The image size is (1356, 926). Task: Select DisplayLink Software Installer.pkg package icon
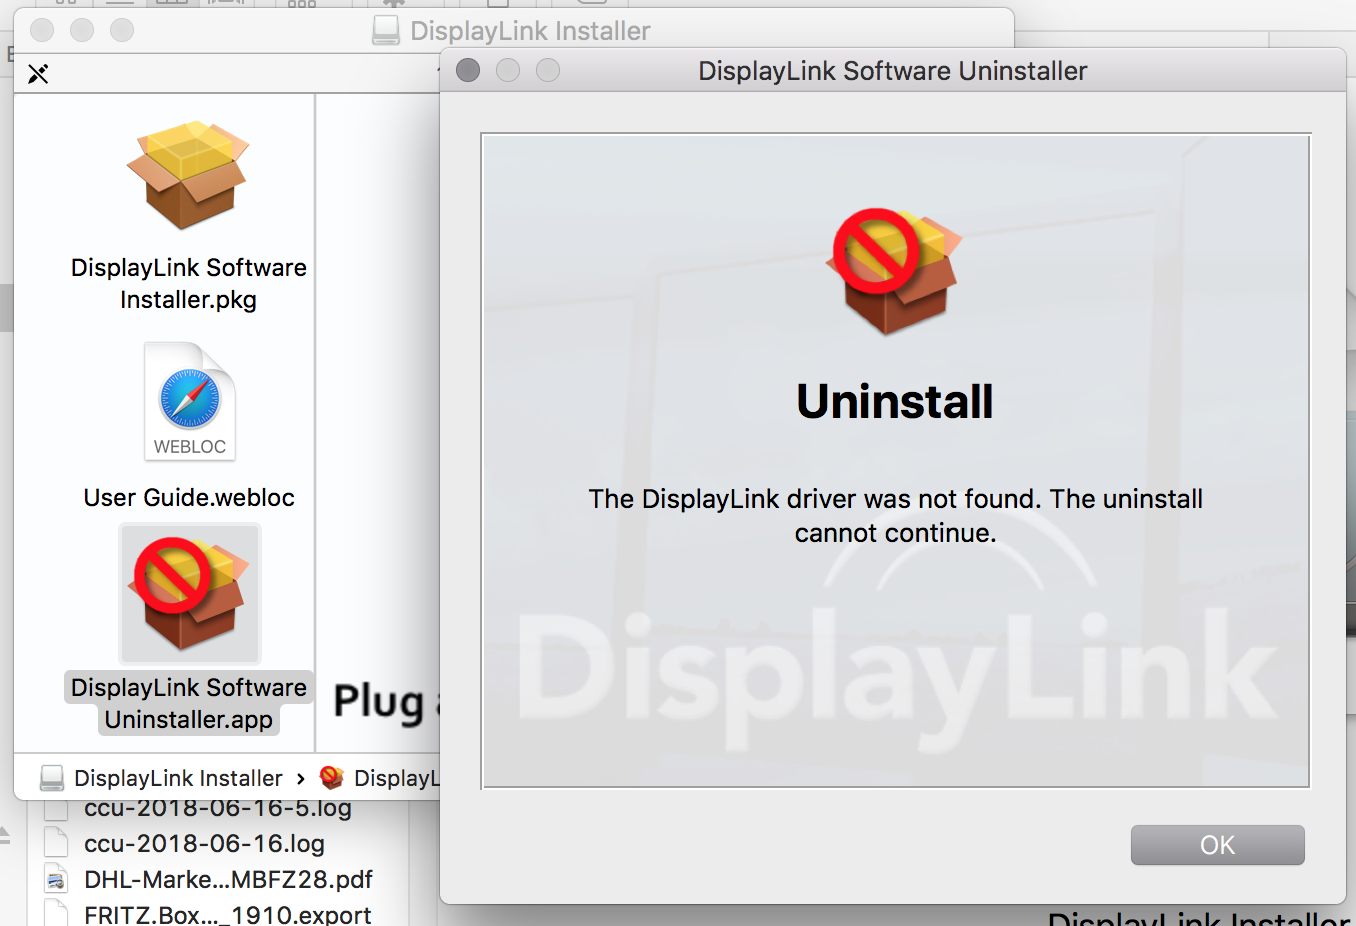(188, 175)
